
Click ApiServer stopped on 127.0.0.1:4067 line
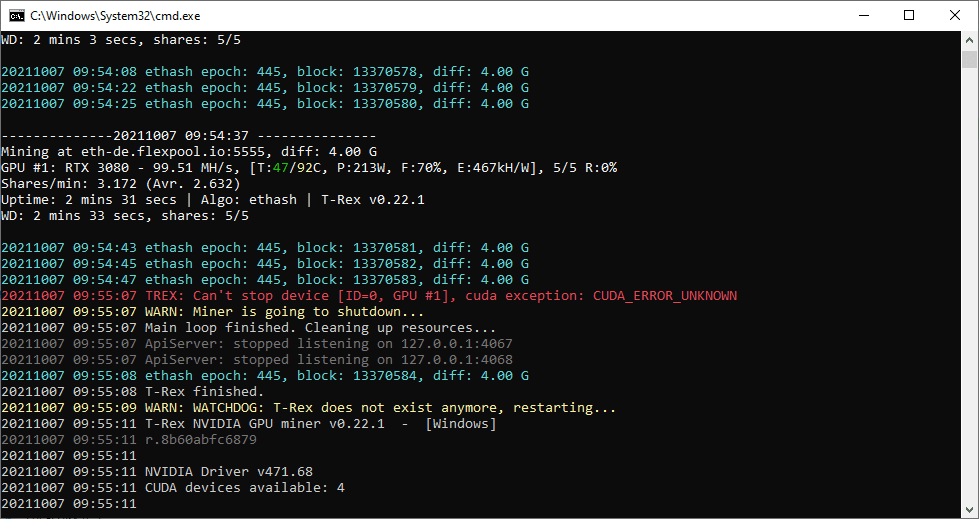point(257,344)
